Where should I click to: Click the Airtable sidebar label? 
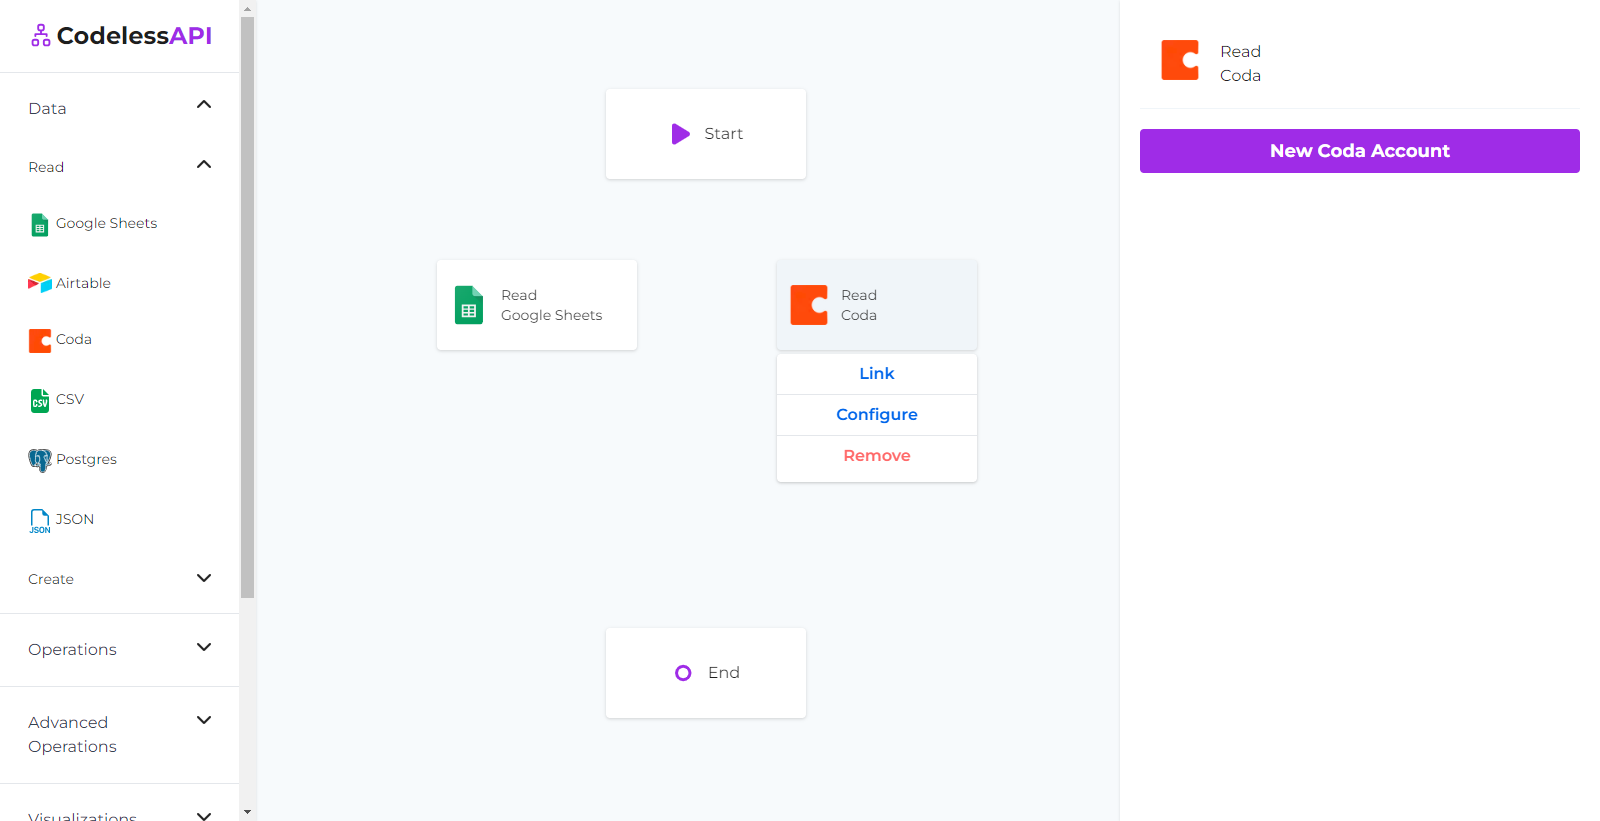[83, 283]
